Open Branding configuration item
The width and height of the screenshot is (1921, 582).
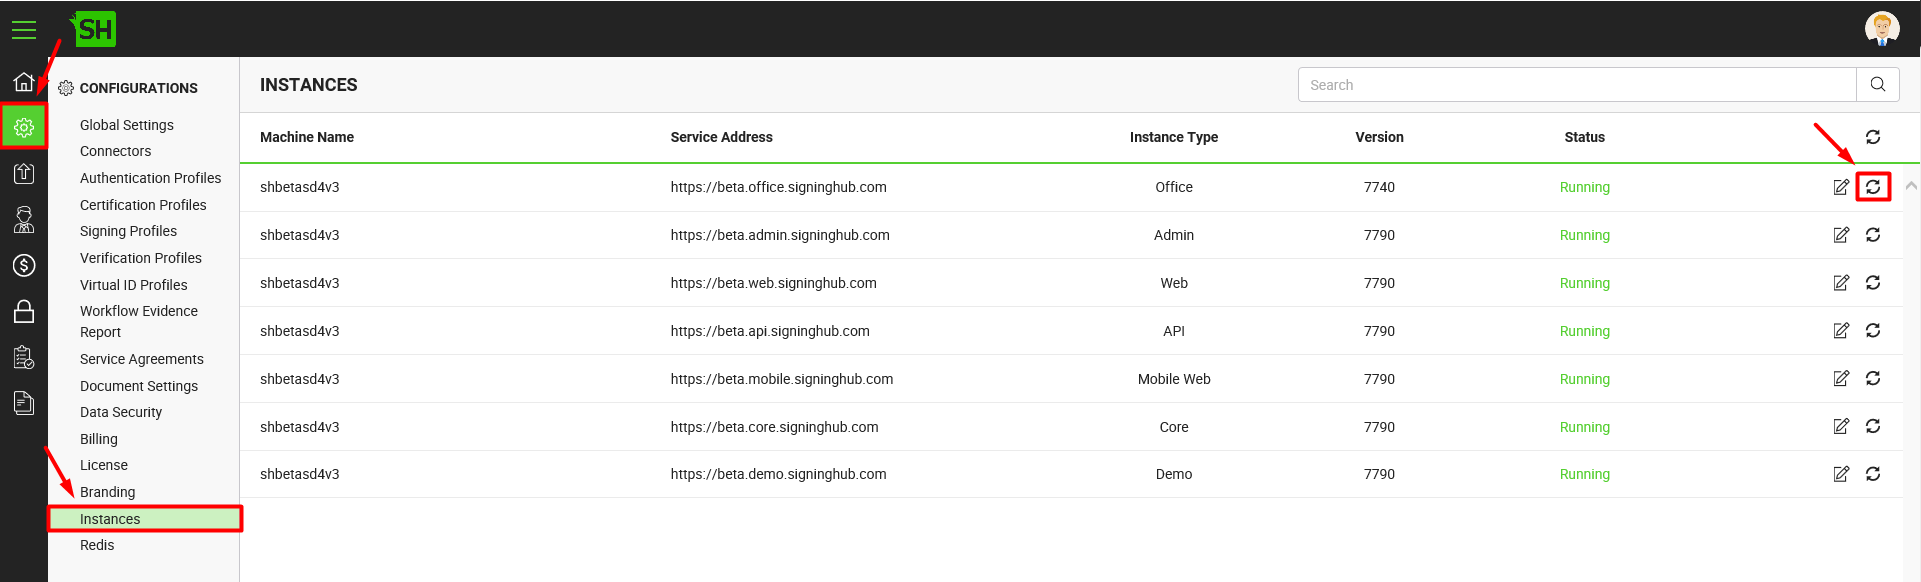(x=107, y=492)
